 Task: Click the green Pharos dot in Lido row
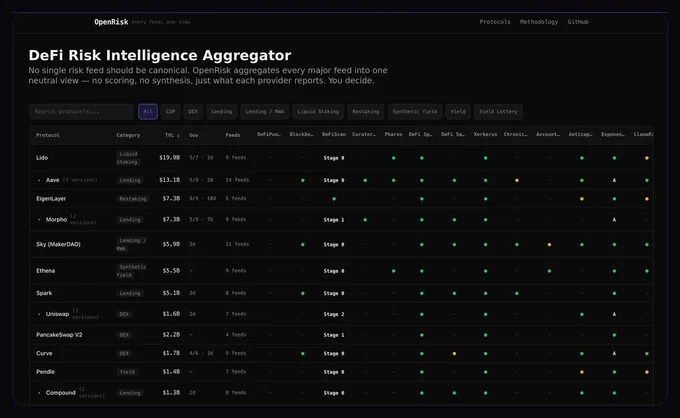(393, 158)
